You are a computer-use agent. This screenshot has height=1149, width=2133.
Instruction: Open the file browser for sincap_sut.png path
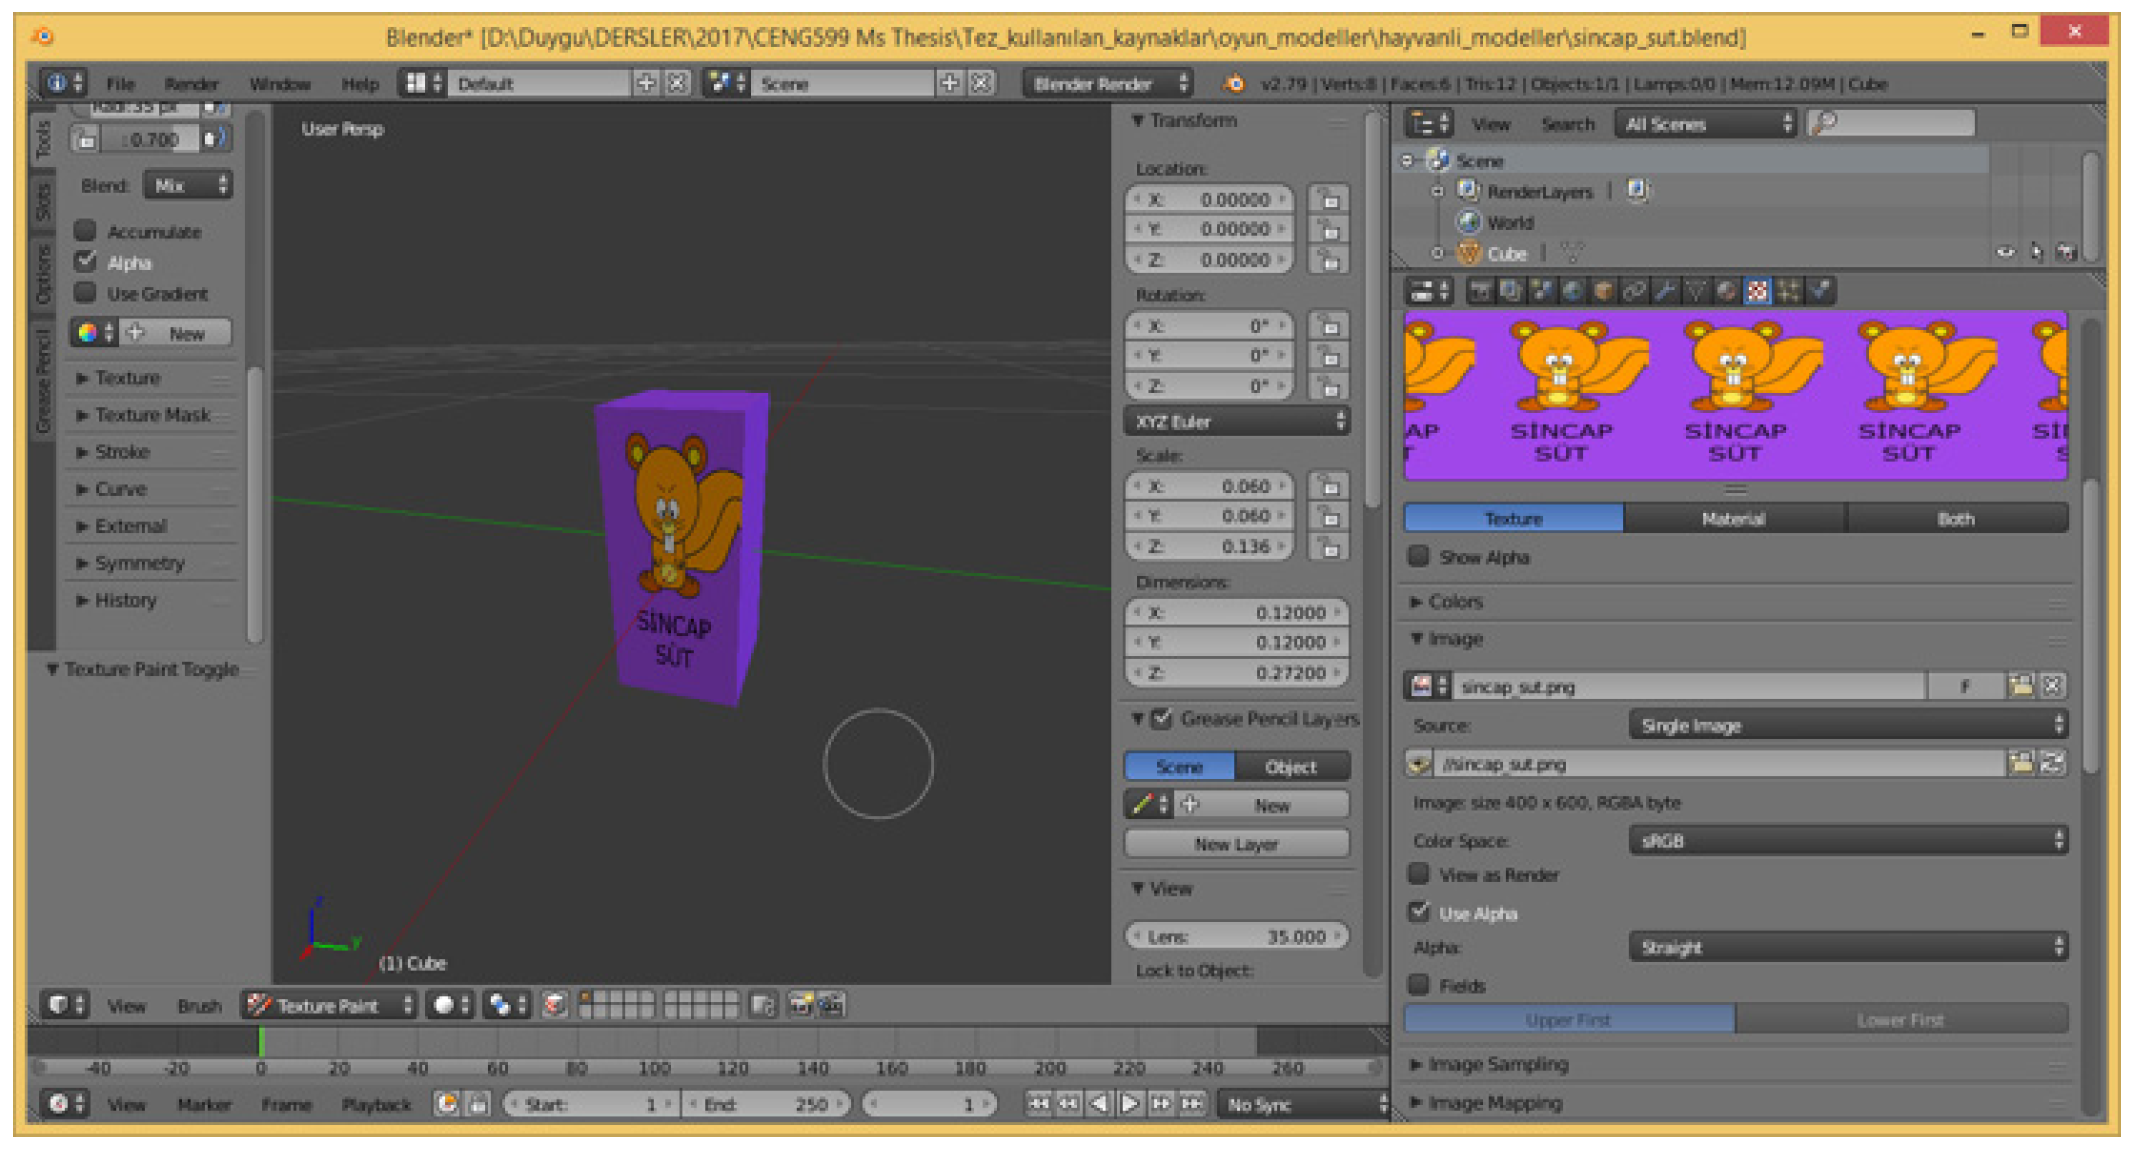(x=2020, y=764)
